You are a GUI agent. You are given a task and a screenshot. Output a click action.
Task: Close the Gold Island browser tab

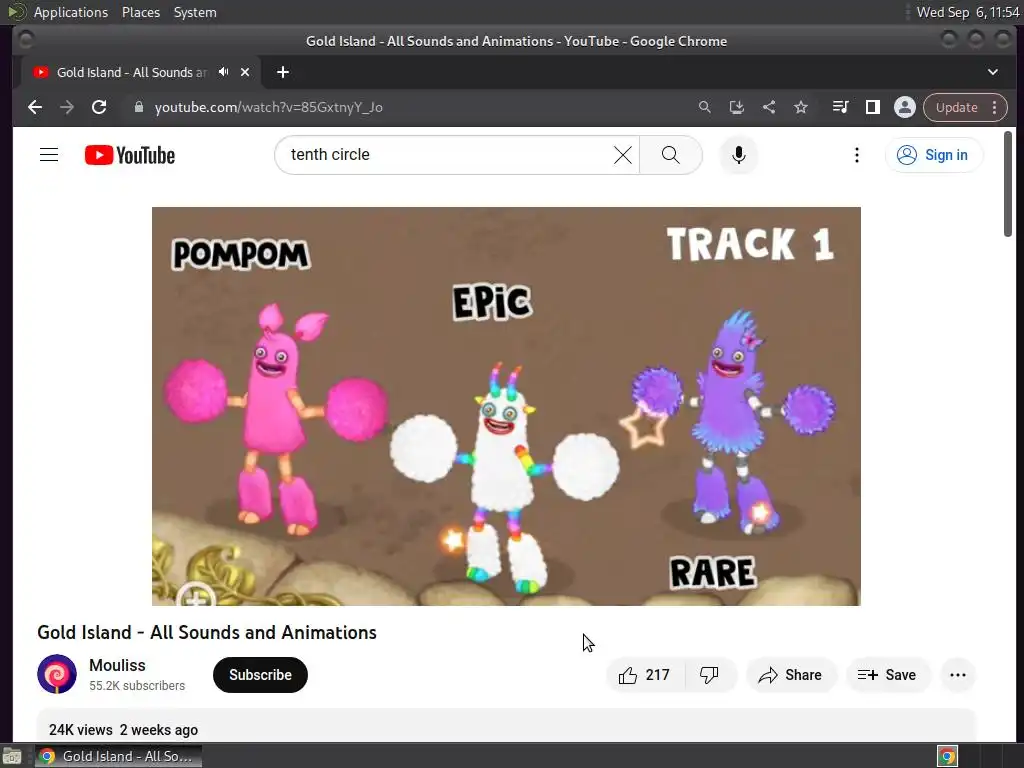click(245, 72)
